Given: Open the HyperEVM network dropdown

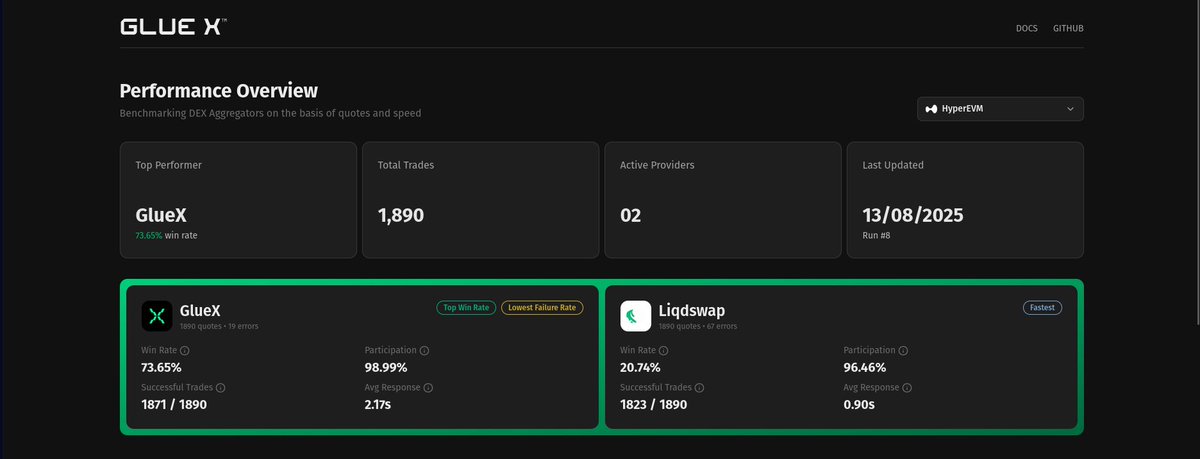Looking at the screenshot, I should click(x=1000, y=108).
